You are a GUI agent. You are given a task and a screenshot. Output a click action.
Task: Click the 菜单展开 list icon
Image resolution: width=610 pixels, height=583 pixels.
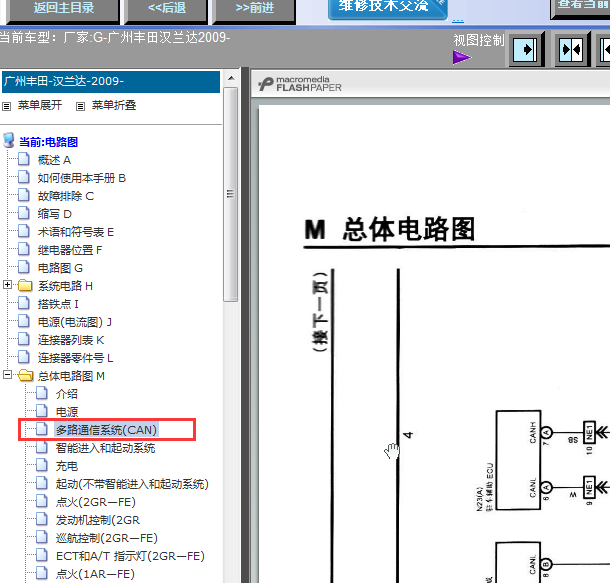tap(6, 106)
